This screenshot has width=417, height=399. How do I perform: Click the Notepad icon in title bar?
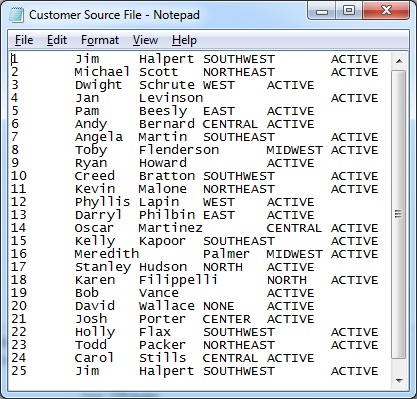(16, 15)
